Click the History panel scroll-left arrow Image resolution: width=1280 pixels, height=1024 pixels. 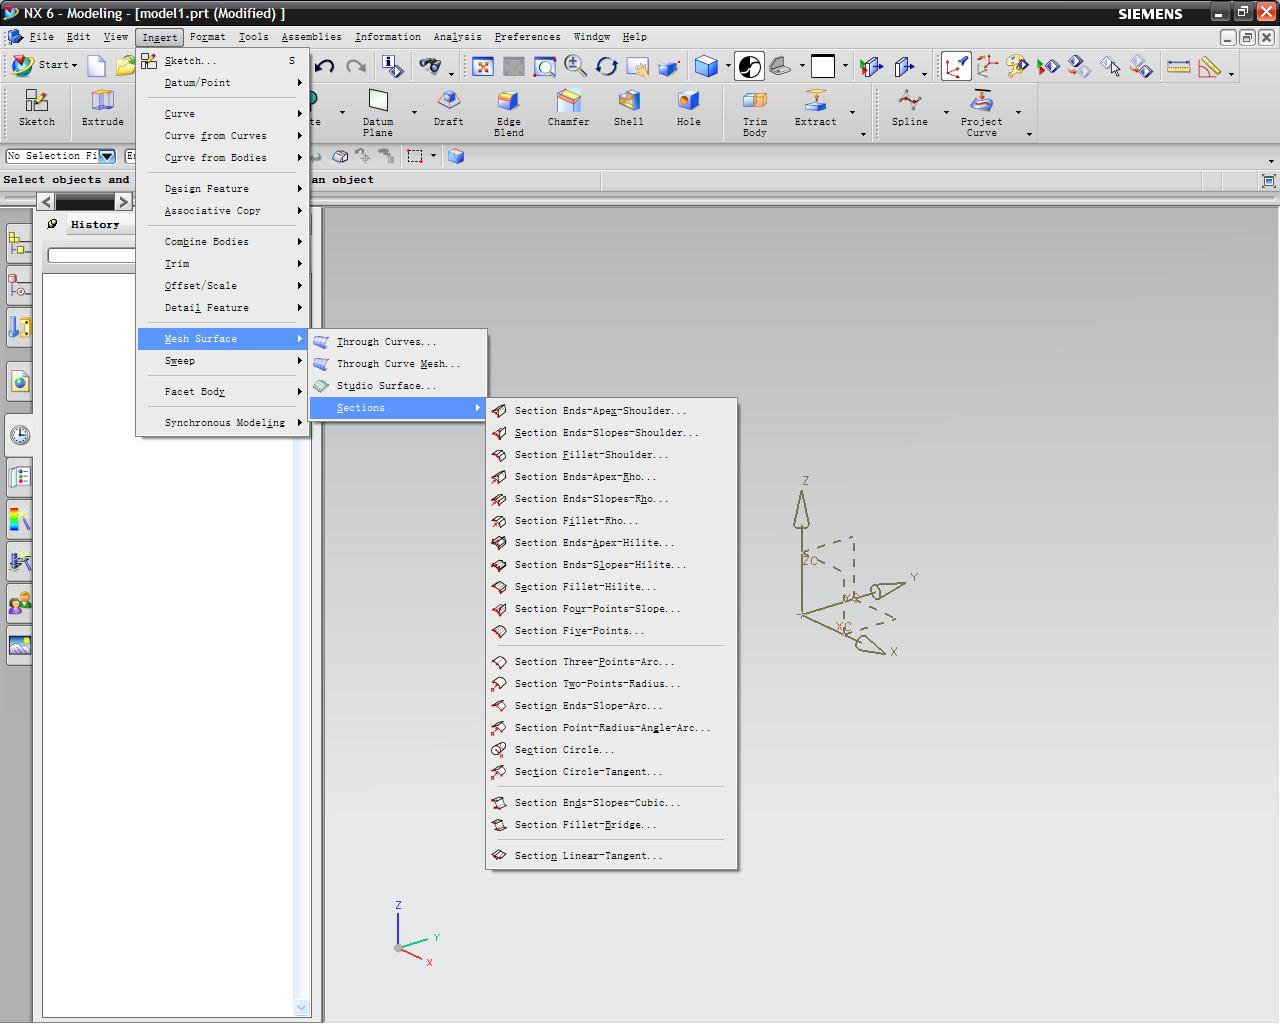coord(46,202)
